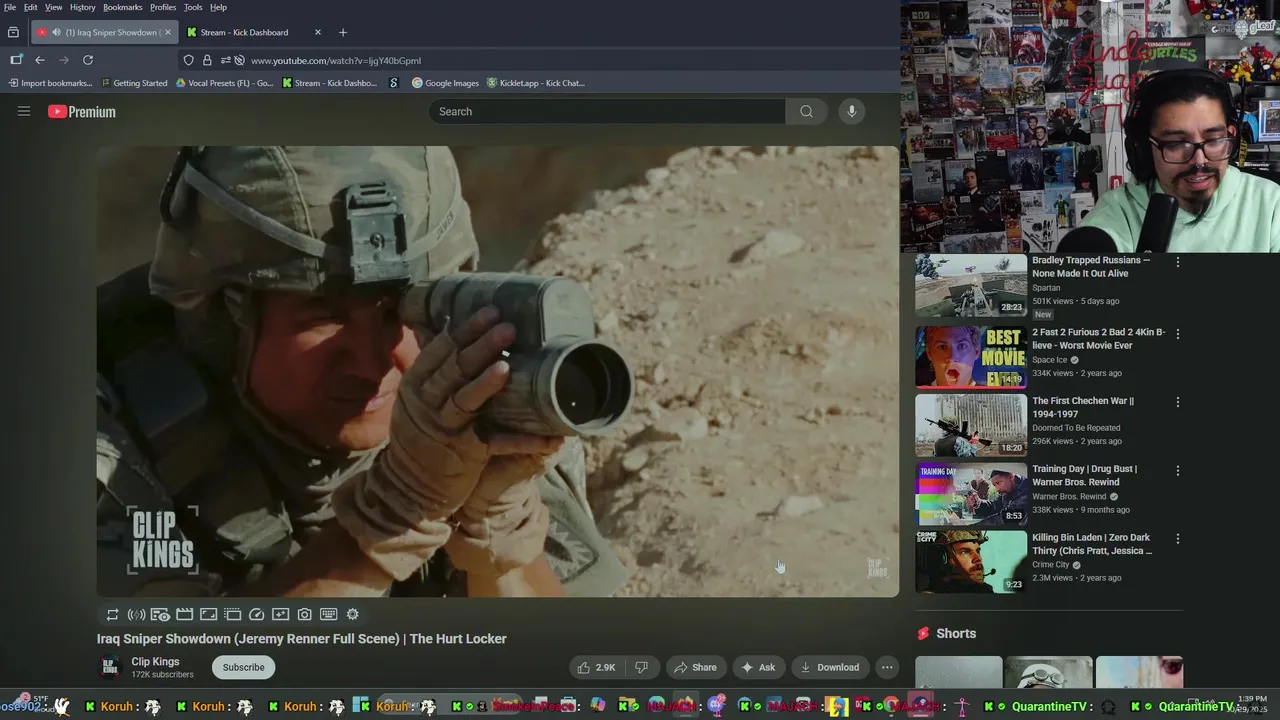Click the dashed pop-up player icon
This screenshot has height=720, width=1280.
click(233, 615)
